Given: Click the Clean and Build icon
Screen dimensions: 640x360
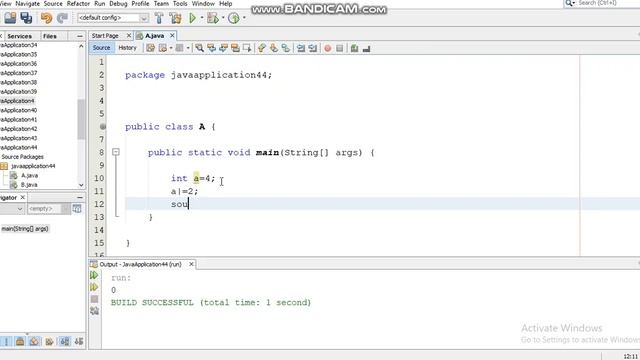Looking at the screenshot, I should [x=176, y=18].
